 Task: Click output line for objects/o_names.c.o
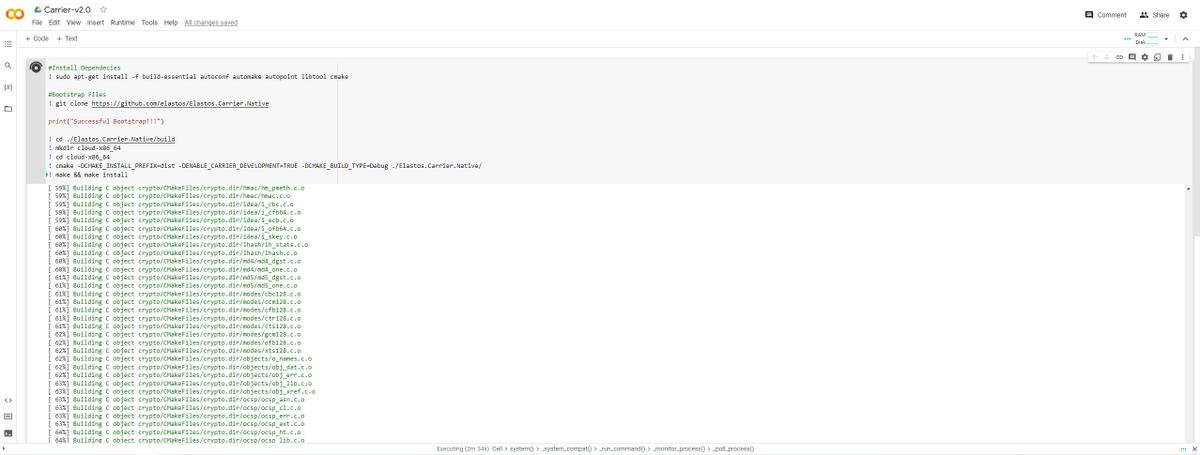point(180,358)
